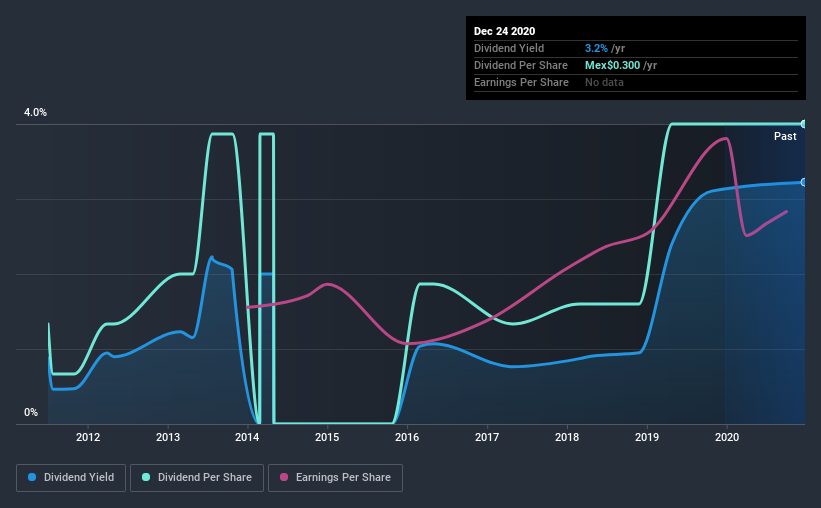821x508 pixels.
Task: Click the 2012 x-axis label
Action: pyautogui.click(x=88, y=437)
